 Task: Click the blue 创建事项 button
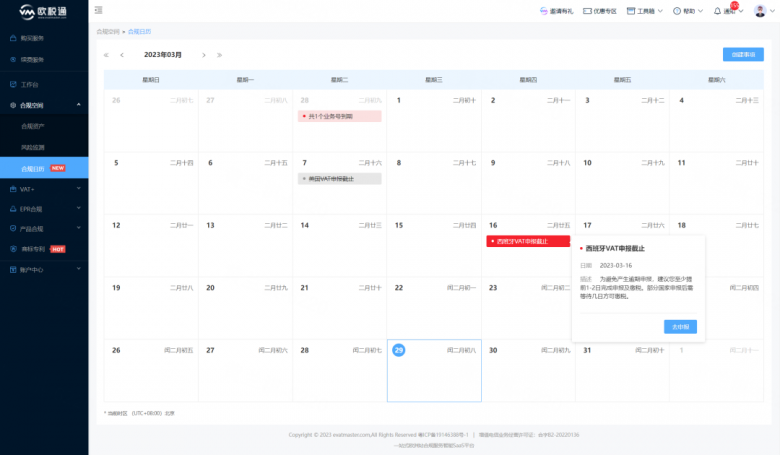click(743, 55)
